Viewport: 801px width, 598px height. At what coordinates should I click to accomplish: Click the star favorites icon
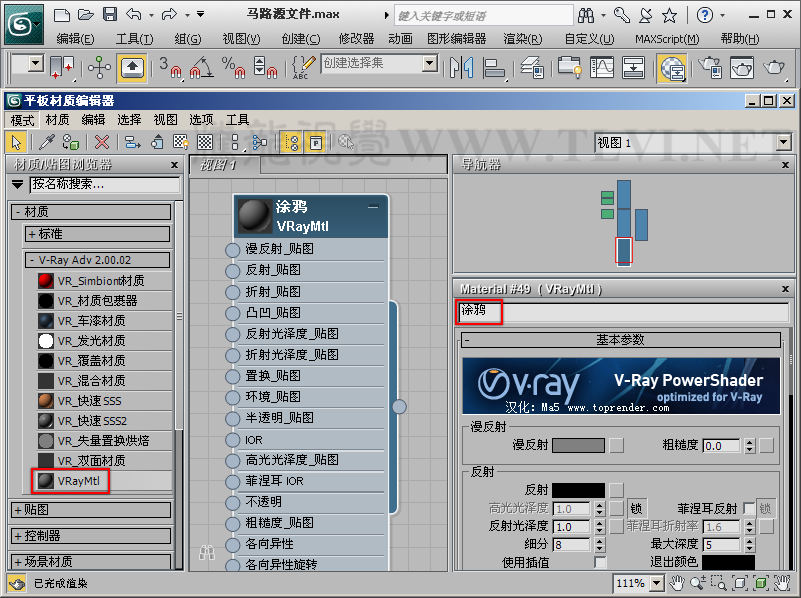(669, 16)
